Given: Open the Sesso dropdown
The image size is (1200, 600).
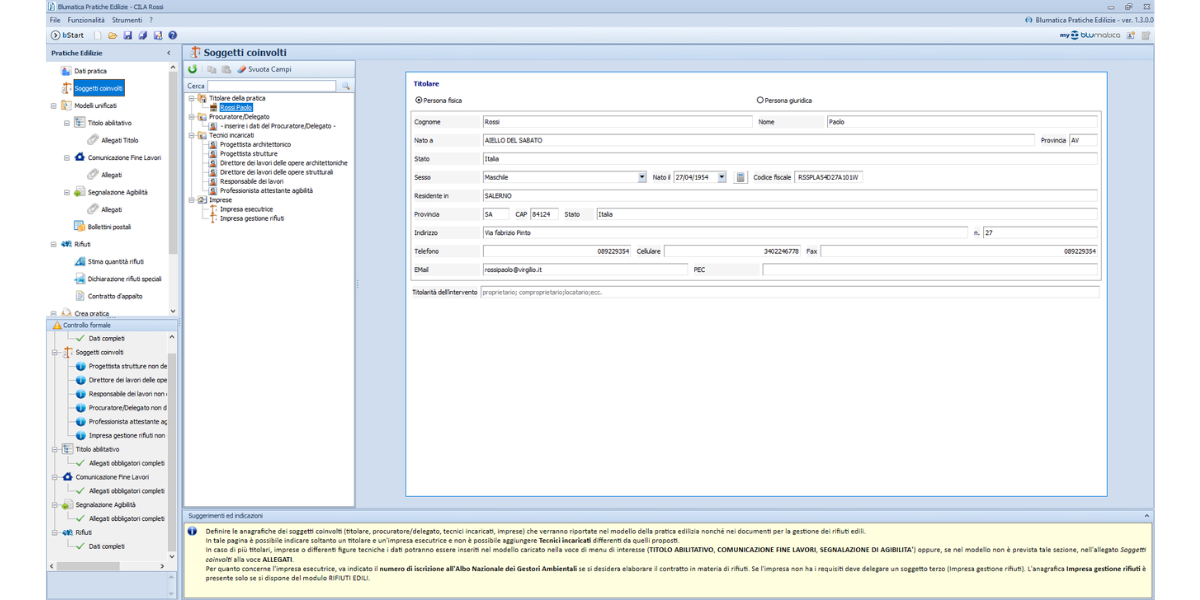Looking at the screenshot, I should (642, 177).
